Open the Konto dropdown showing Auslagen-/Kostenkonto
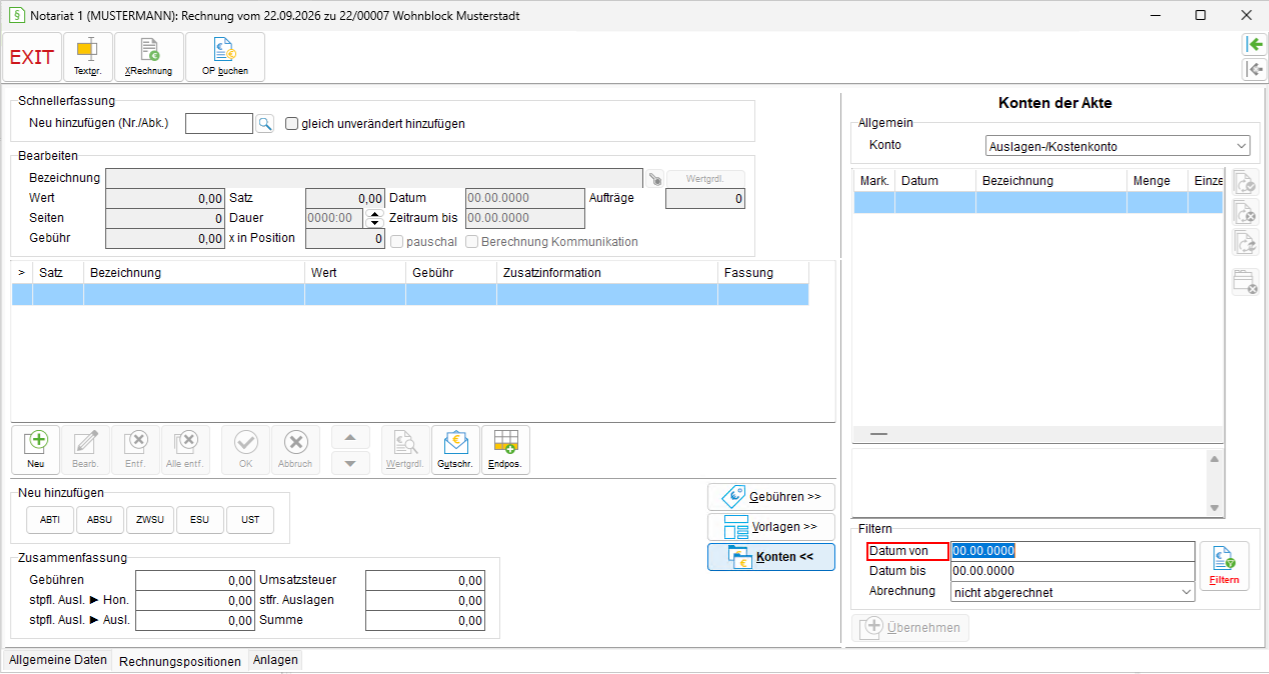This screenshot has height=674, width=1269. point(1118,146)
